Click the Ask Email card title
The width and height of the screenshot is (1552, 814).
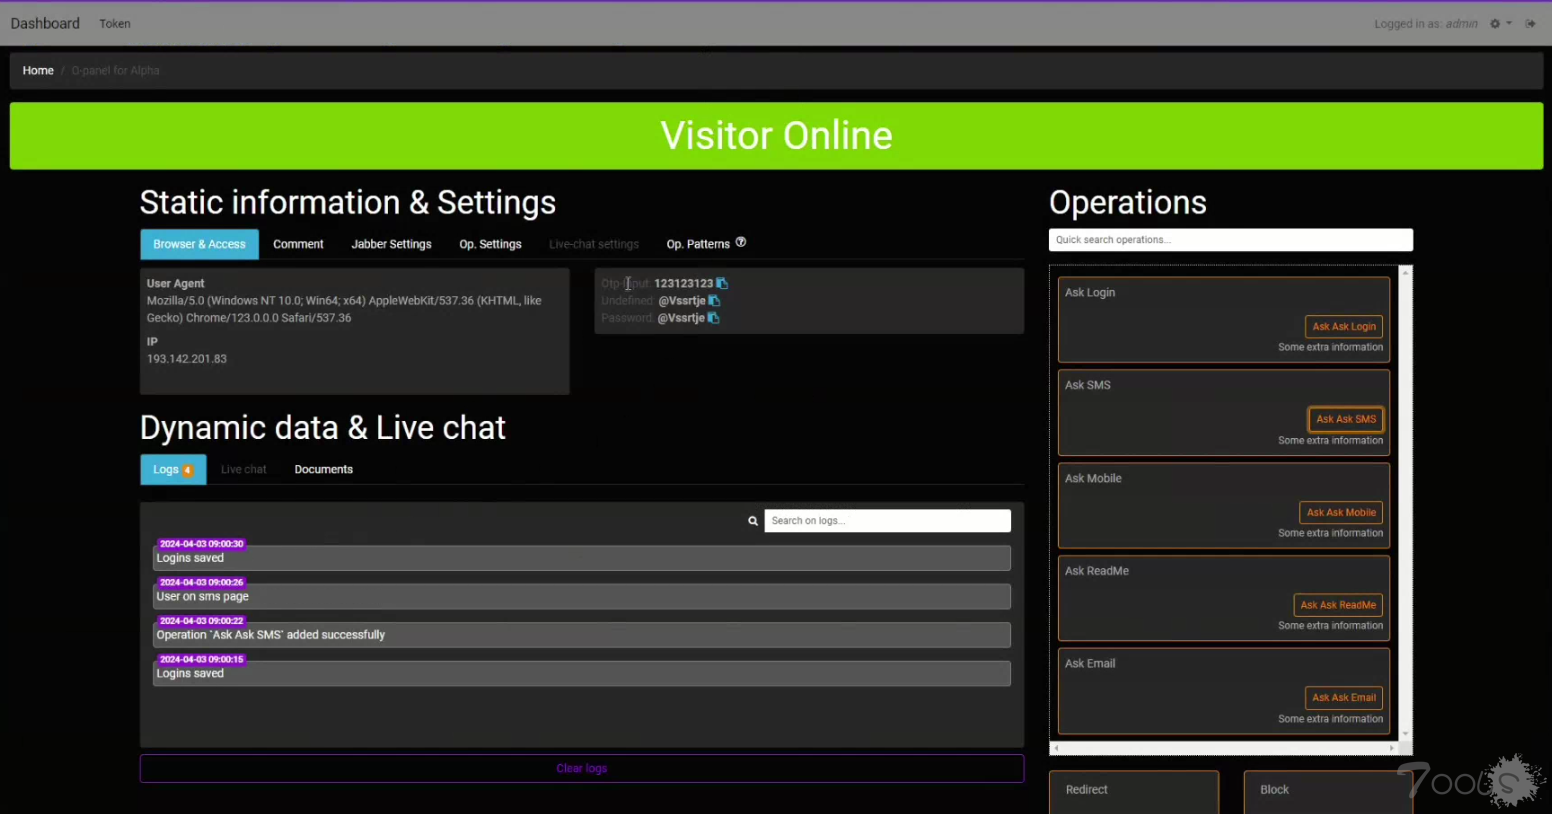point(1090,664)
